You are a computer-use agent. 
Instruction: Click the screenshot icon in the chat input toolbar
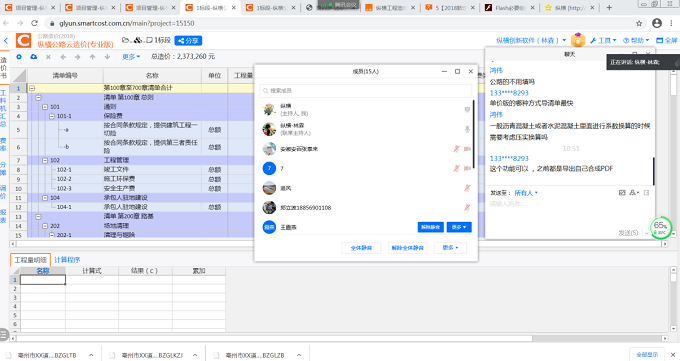(x=622, y=193)
